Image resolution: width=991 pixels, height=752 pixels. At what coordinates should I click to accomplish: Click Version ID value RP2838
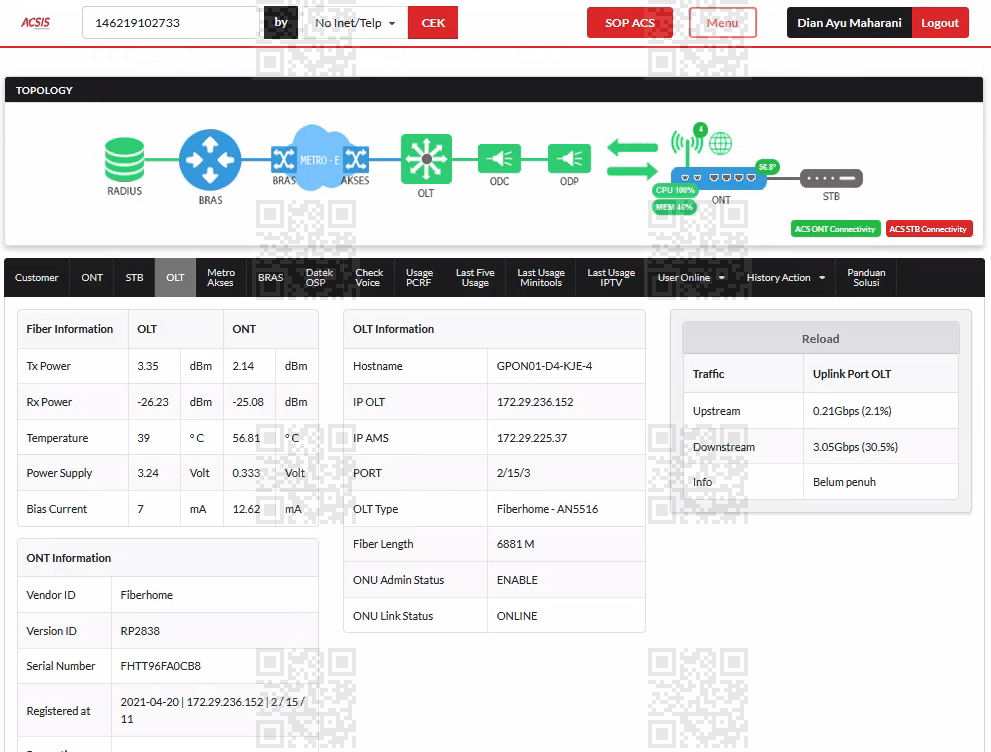pyautogui.click(x=140, y=631)
